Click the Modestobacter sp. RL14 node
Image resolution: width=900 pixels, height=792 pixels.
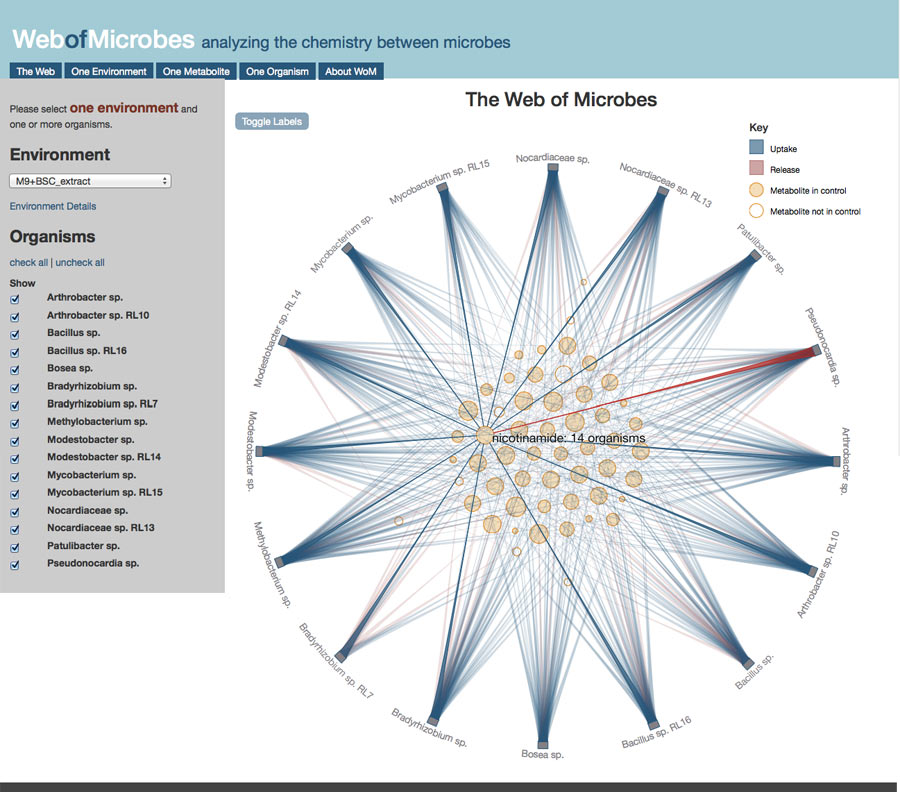pos(284,341)
